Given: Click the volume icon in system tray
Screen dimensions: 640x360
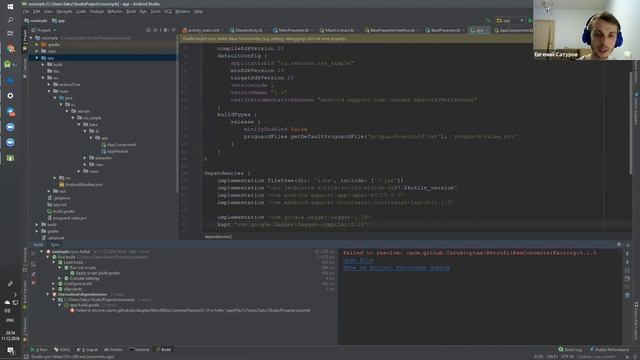Looking at the screenshot, I should click(x=8, y=311).
